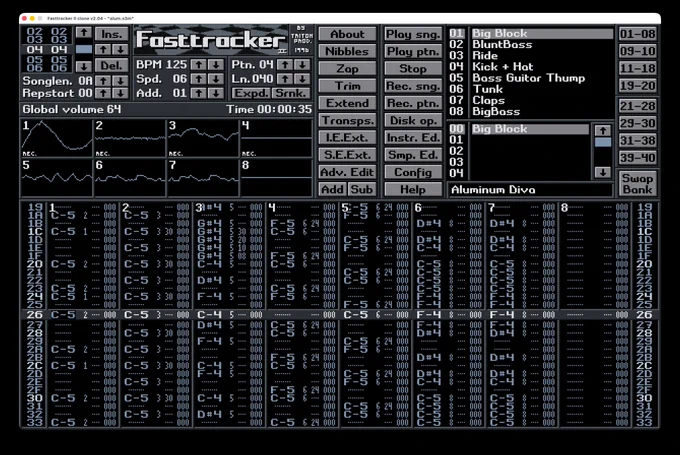Open S.E.Ext. sample editor extension
This screenshot has width=680, height=455.
pyautogui.click(x=347, y=155)
